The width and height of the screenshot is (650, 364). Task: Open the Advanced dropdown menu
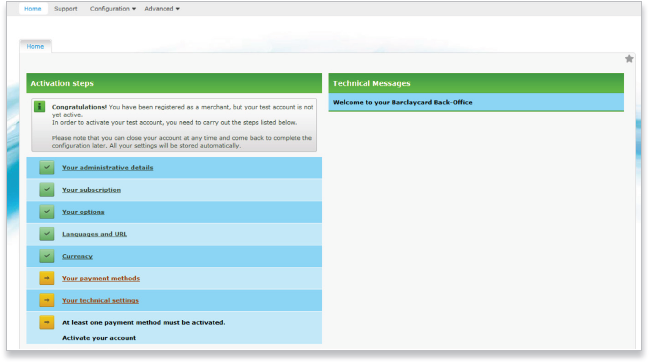pos(162,9)
